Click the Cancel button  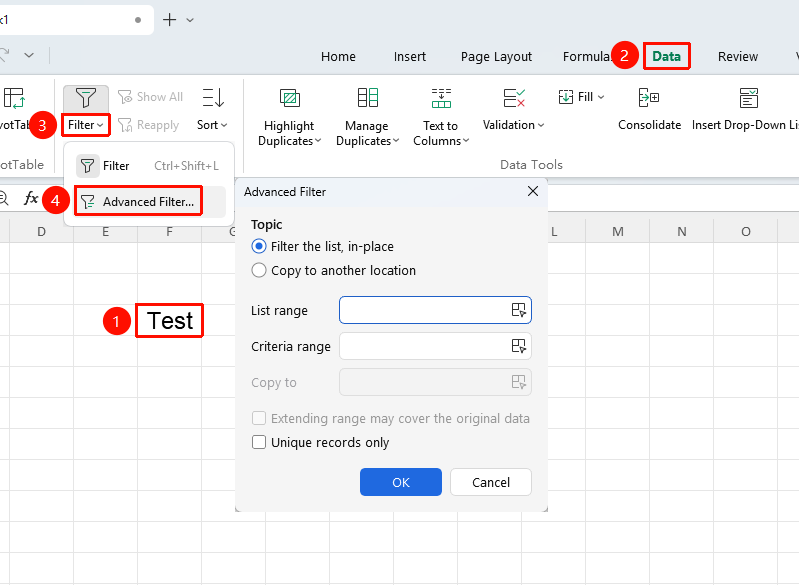(491, 482)
